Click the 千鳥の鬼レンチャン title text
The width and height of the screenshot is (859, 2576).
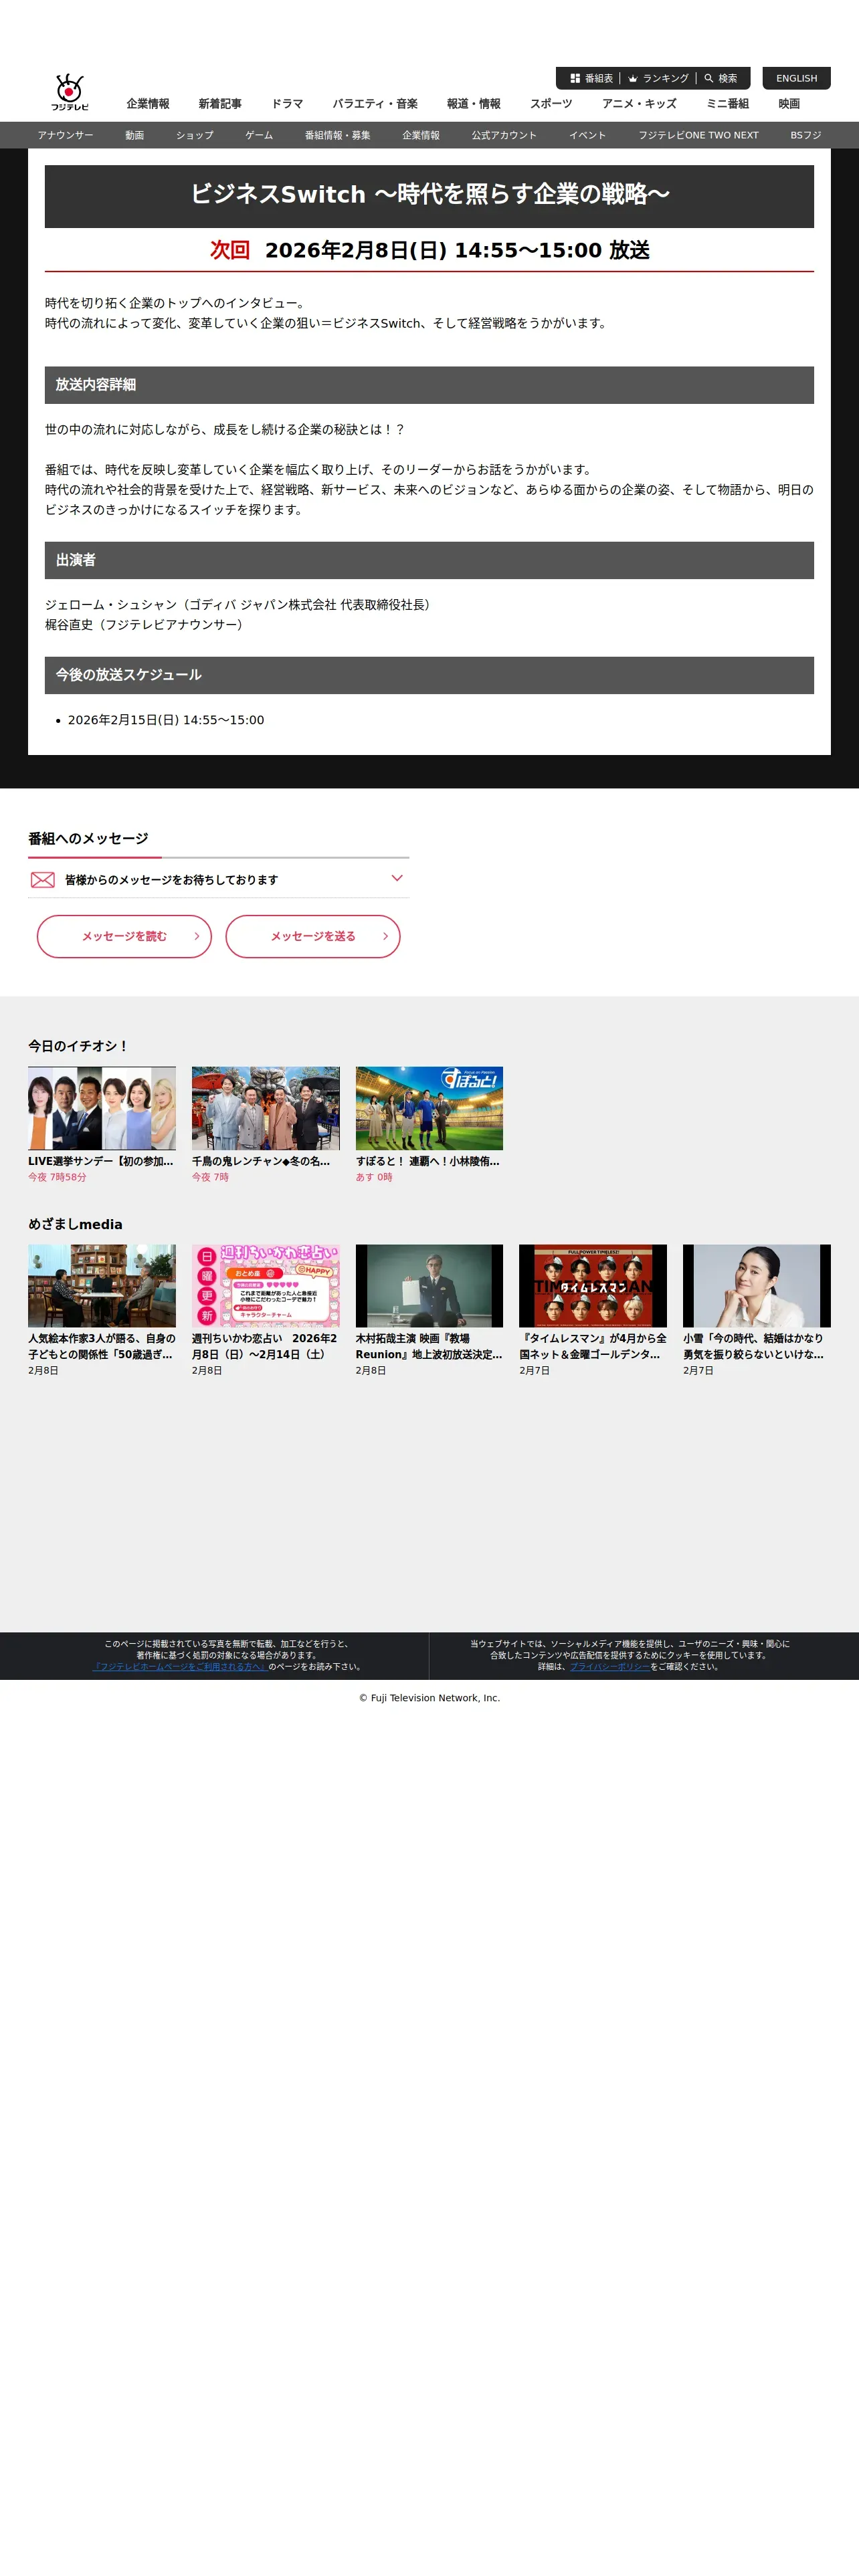(x=261, y=1162)
